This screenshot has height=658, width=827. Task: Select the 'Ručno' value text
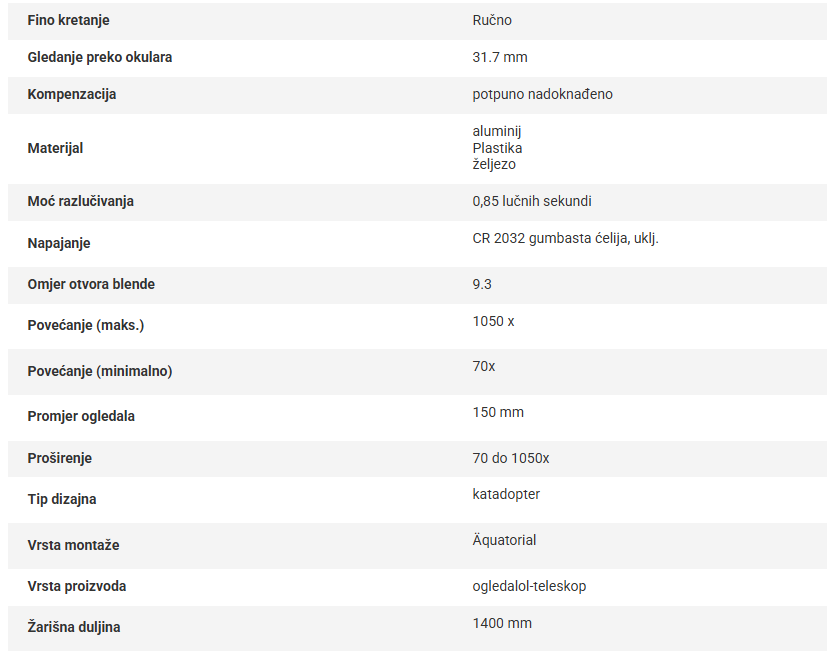pyautogui.click(x=492, y=20)
